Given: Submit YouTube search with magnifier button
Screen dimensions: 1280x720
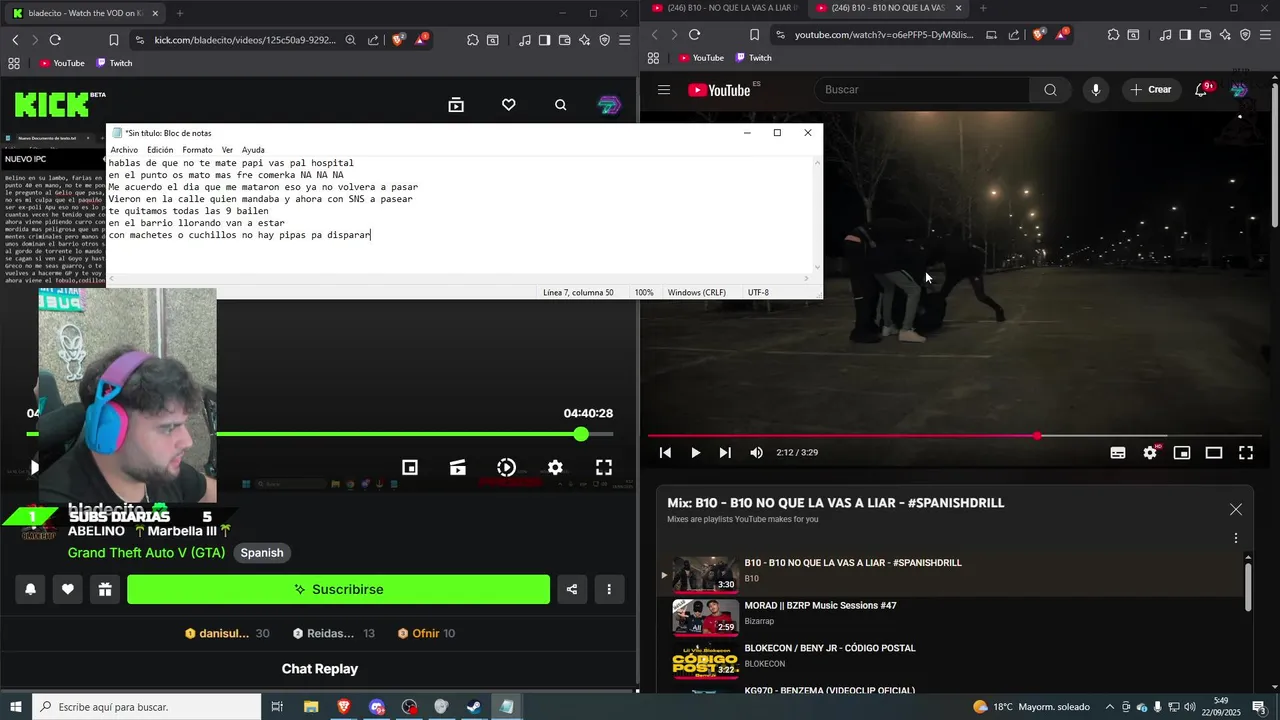Looking at the screenshot, I should point(1050,90).
